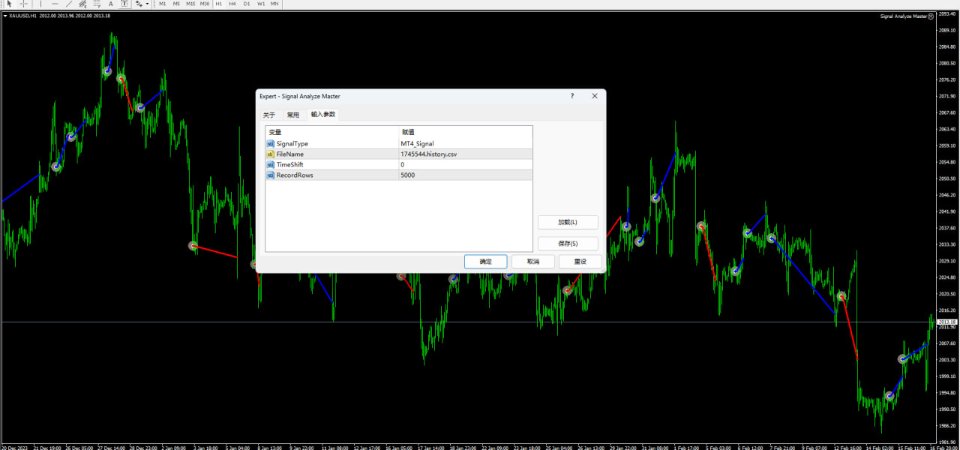Open the 关于 tab in Expert dialog
Screen dimensions: 960x450
269,114
